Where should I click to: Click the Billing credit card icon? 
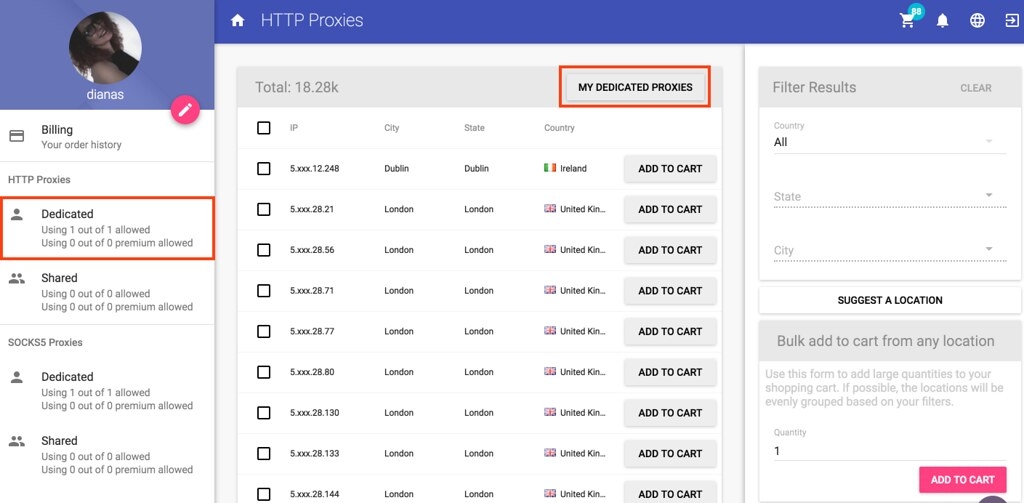coord(17,136)
